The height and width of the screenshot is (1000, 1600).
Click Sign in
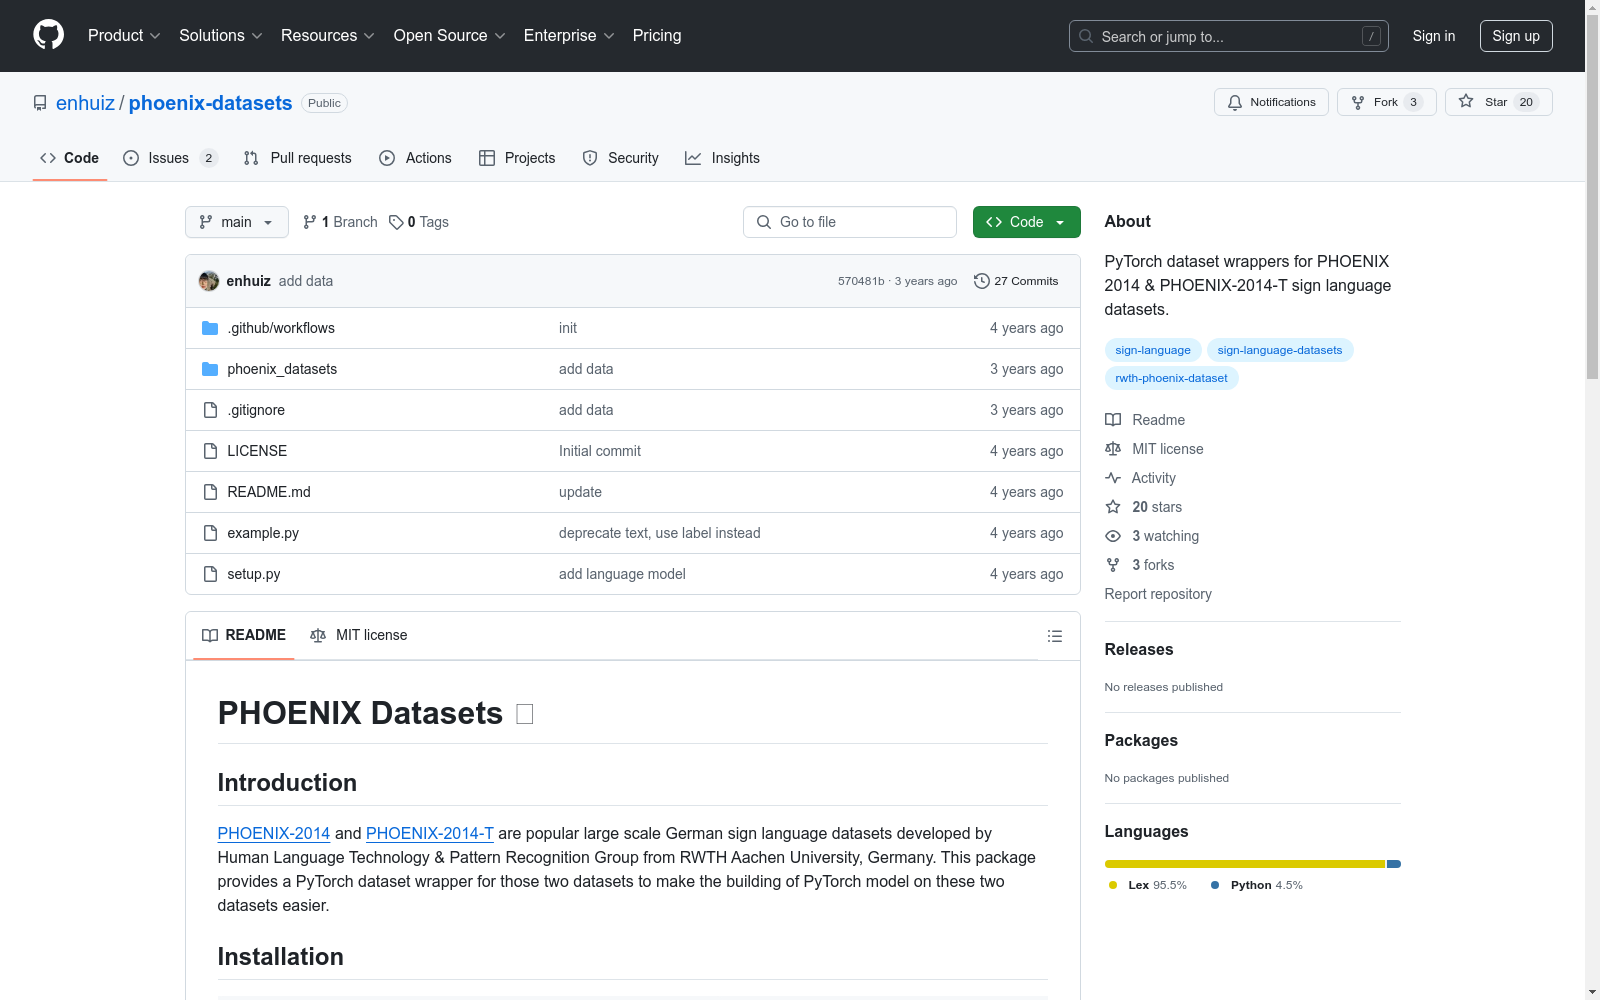[1433, 36]
